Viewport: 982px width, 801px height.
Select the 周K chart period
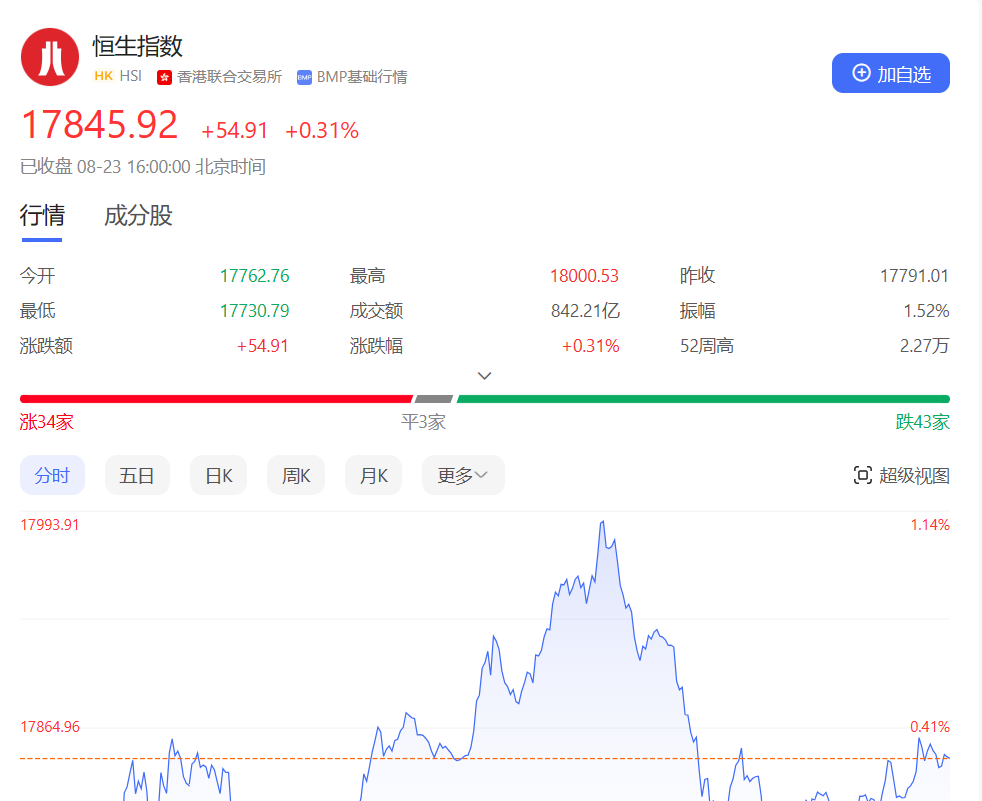(296, 475)
